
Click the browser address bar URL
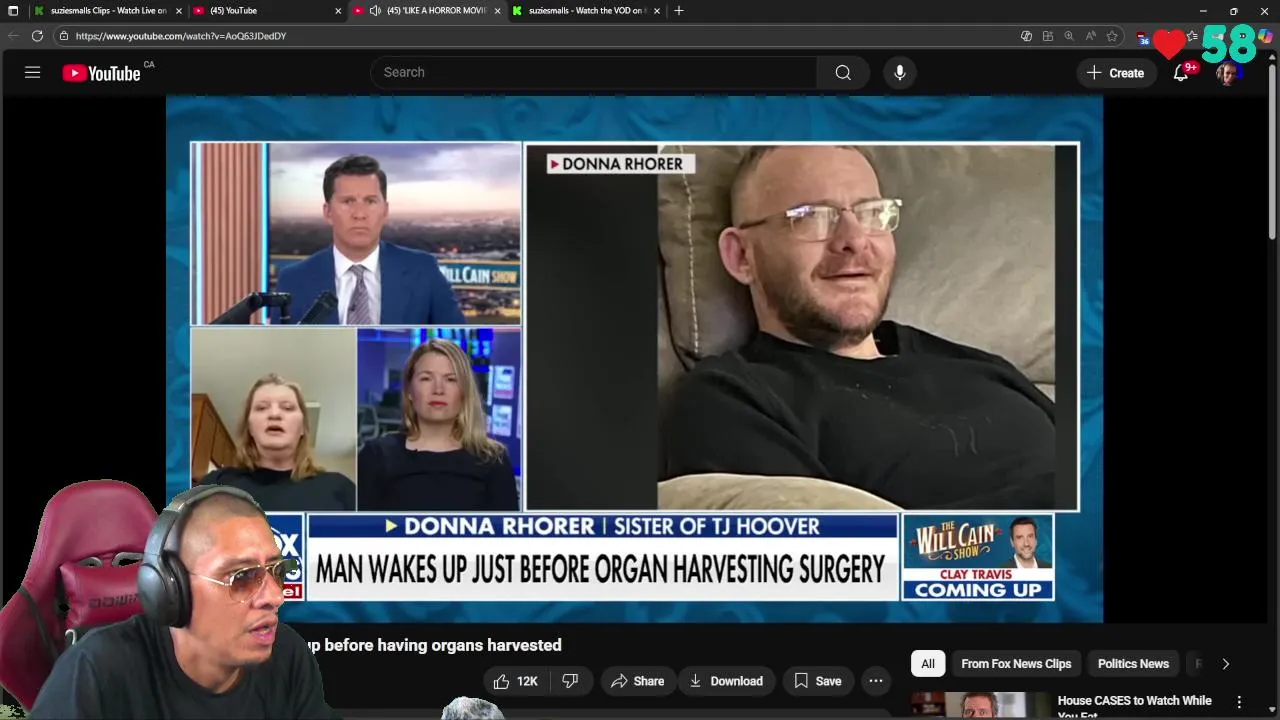[x=181, y=36]
